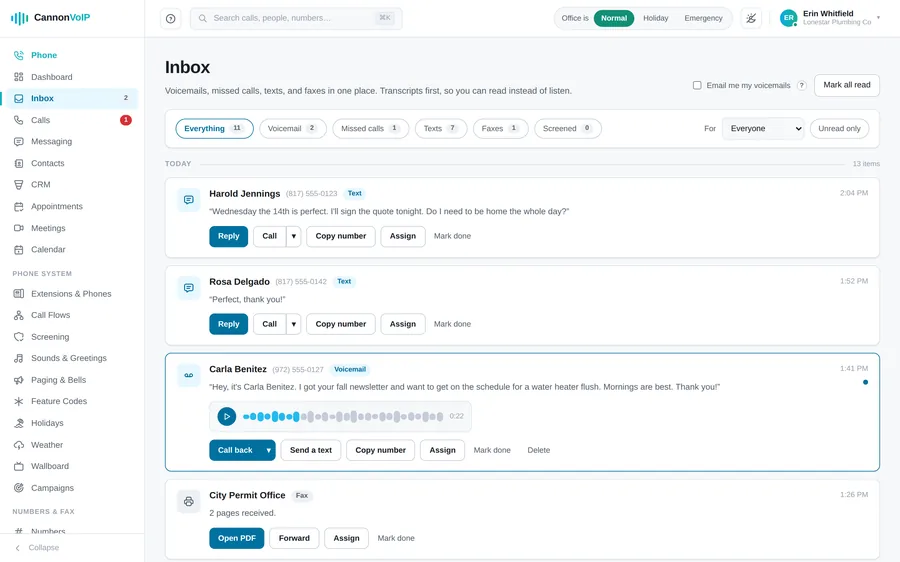Open PDF from City Permit Office
This screenshot has width=900, height=562.
coord(236,538)
